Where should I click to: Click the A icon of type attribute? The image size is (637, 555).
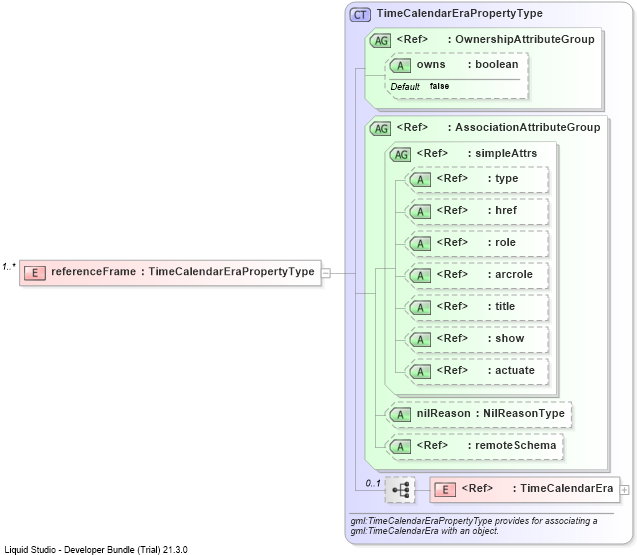pyautogui.click(x=420, y=180)
